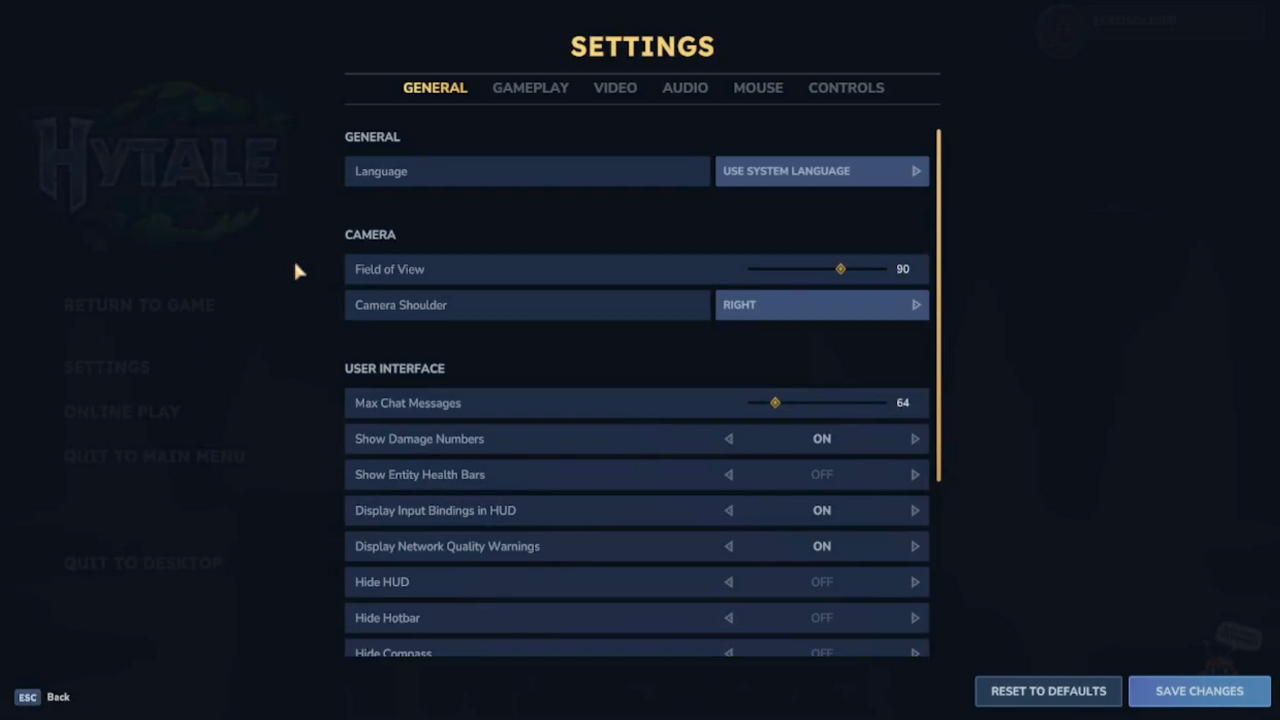Screen dimensions: 1280x720
Task: Click the arrow on the Language dropdown
Action: point(916,171)
